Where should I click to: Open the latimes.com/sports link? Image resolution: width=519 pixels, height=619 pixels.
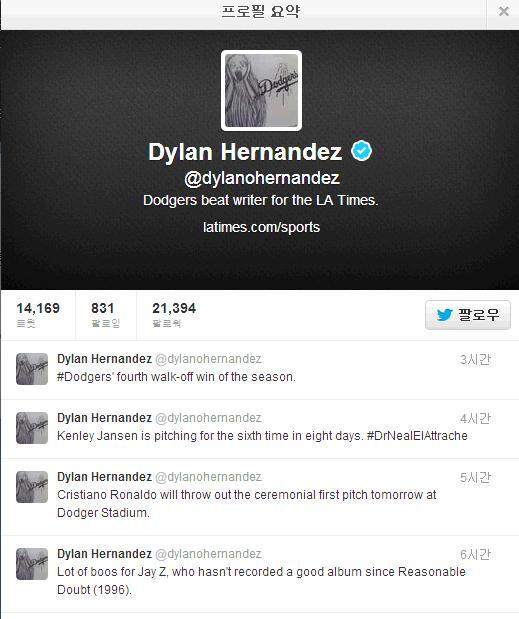pyautogui.click(x=261, y=227)
